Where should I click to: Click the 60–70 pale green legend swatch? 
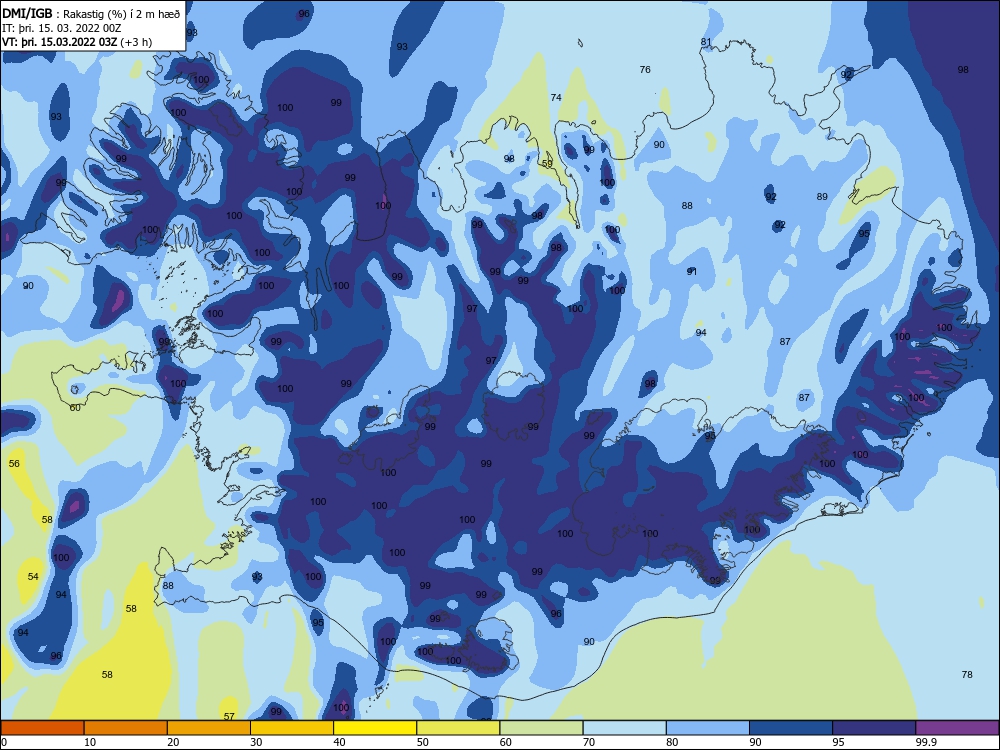[541, 728]
